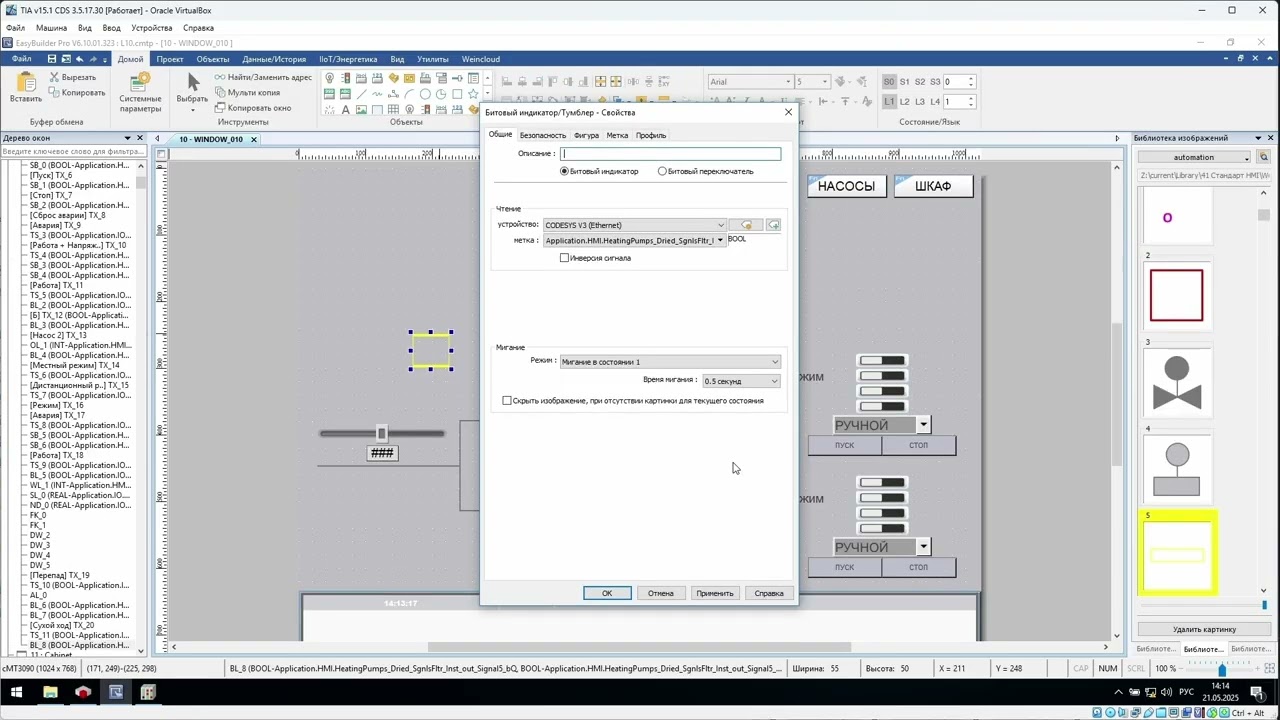Open the Arial font dropdown

[750, 82]
